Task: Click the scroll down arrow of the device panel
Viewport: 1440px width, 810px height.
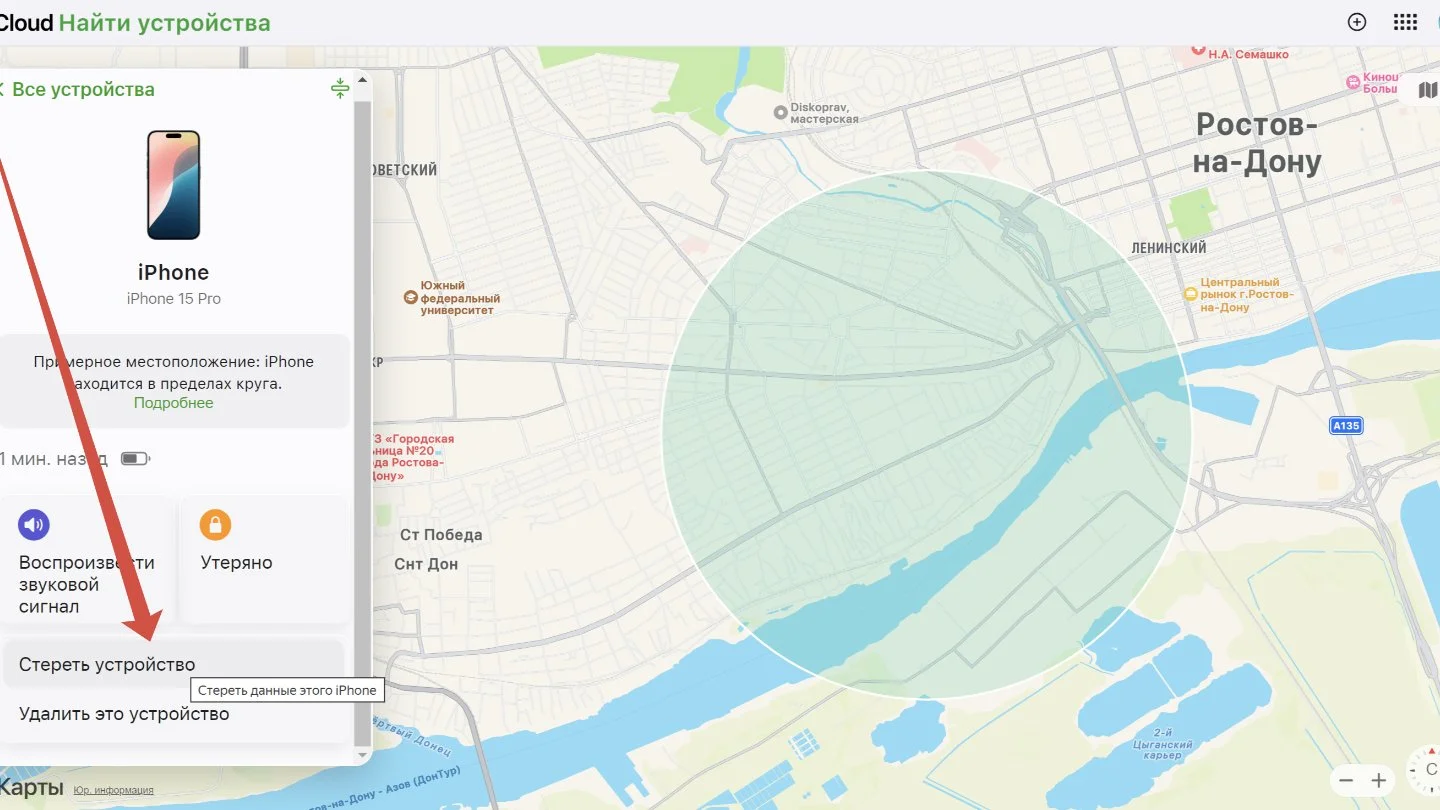Action: point(362,755)
